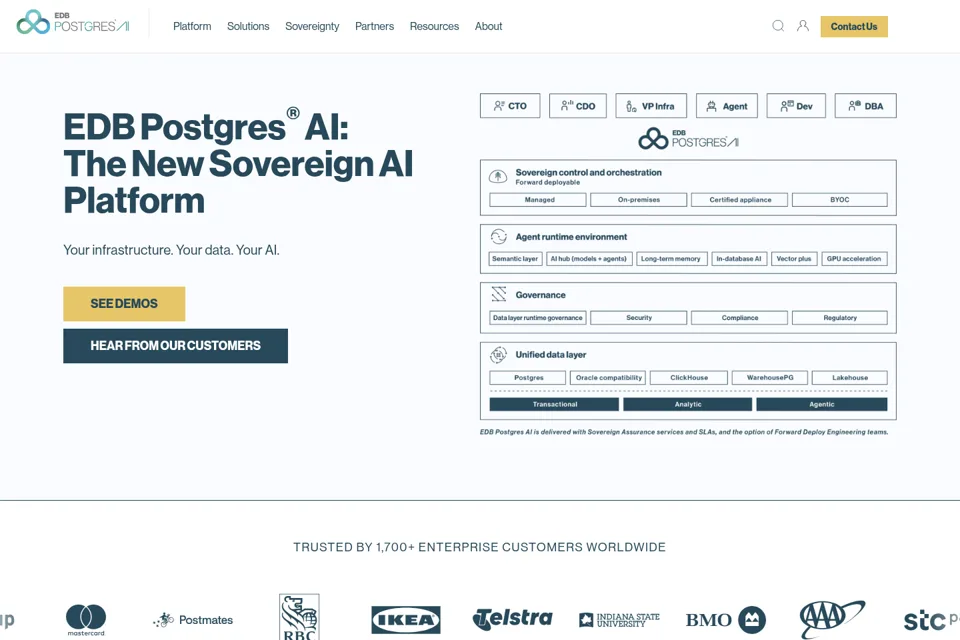Open the Partners menu

tap(375, 26)
